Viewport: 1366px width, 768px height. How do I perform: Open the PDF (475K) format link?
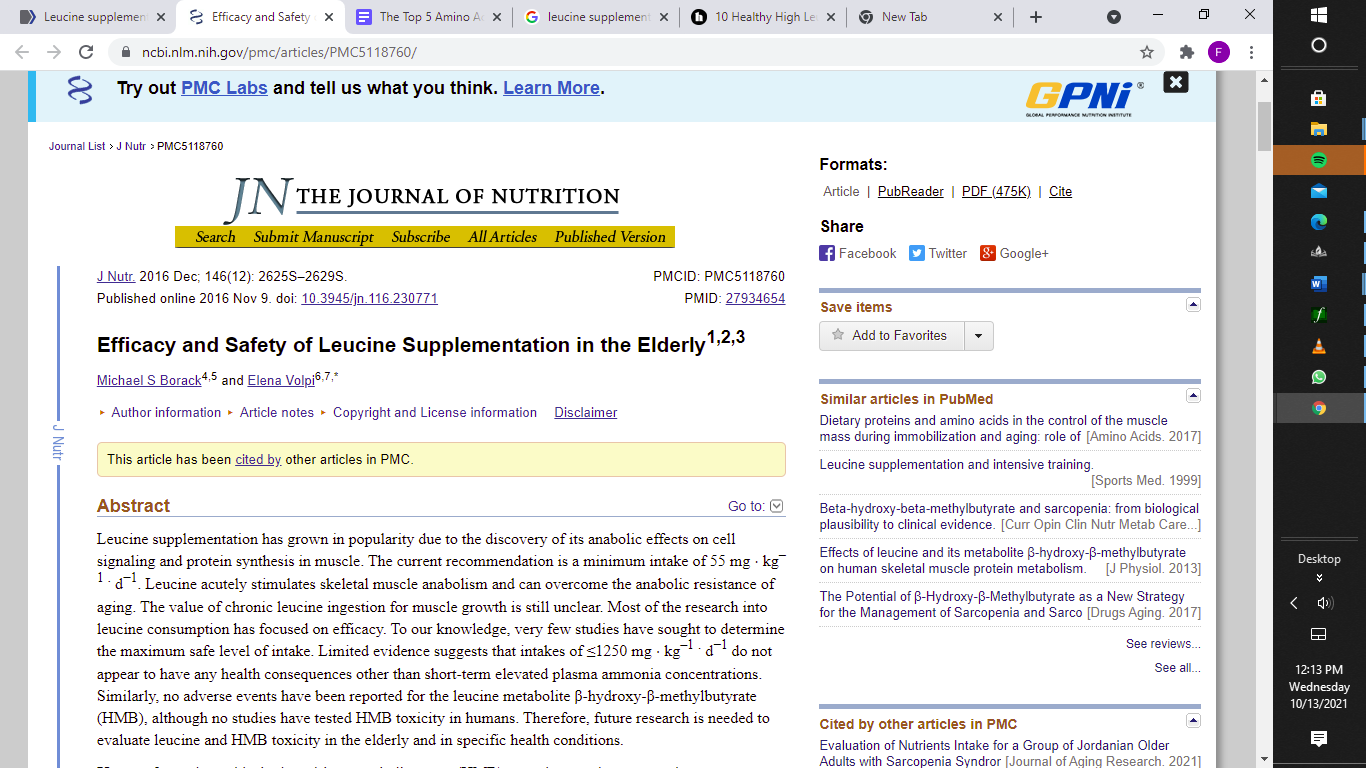click(x=995, y=192)
